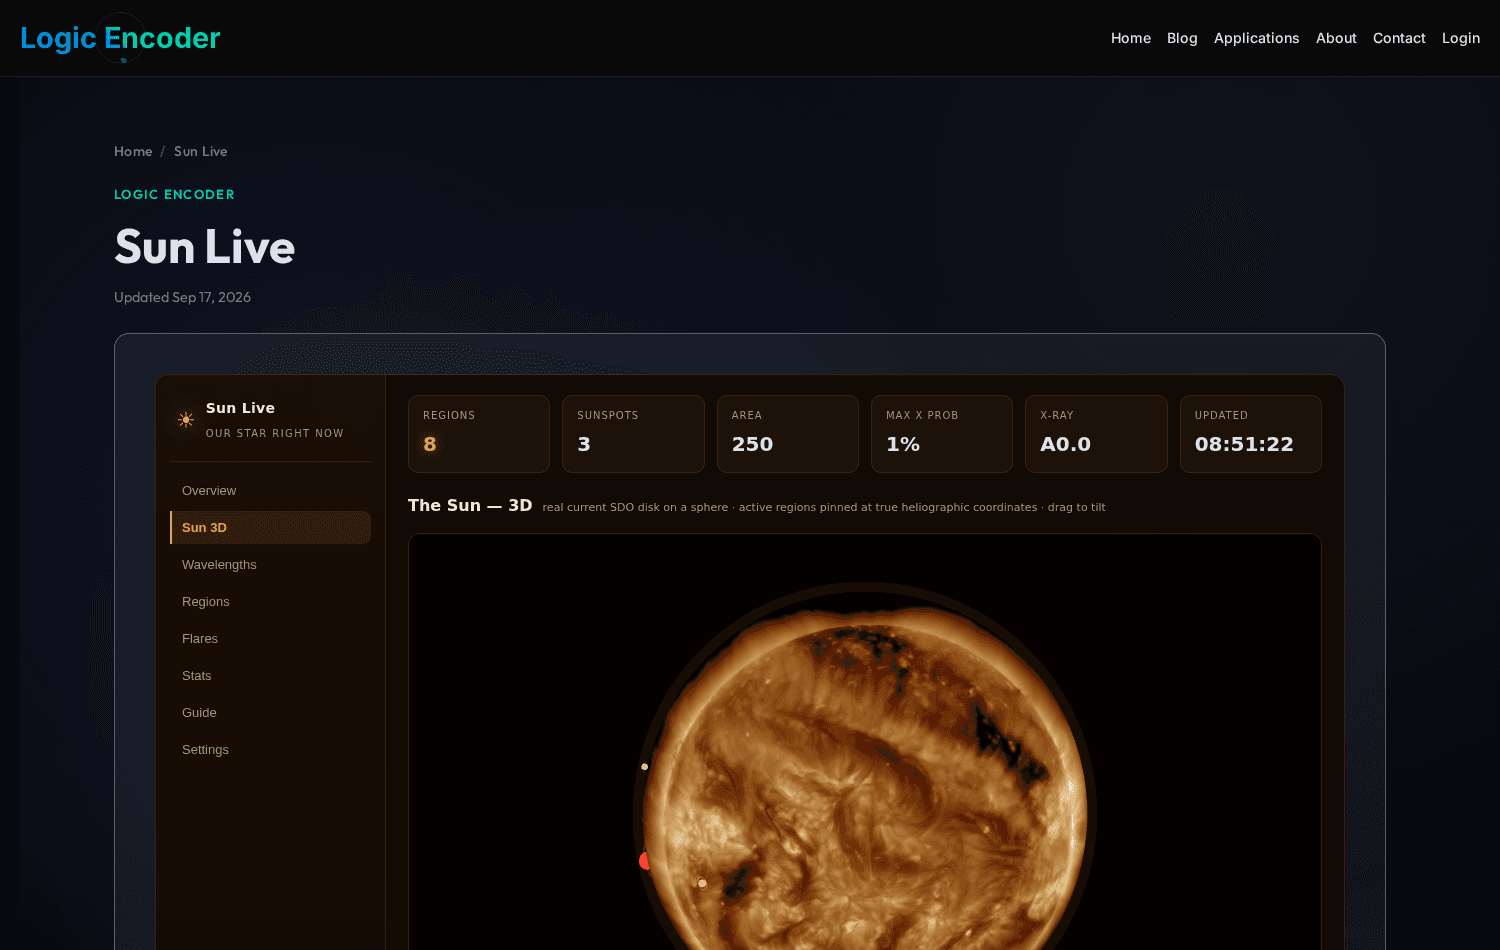Click the Area card showing 250
Screen dimensions: 1500x950
pyautogui.click(x=788, y=434)
